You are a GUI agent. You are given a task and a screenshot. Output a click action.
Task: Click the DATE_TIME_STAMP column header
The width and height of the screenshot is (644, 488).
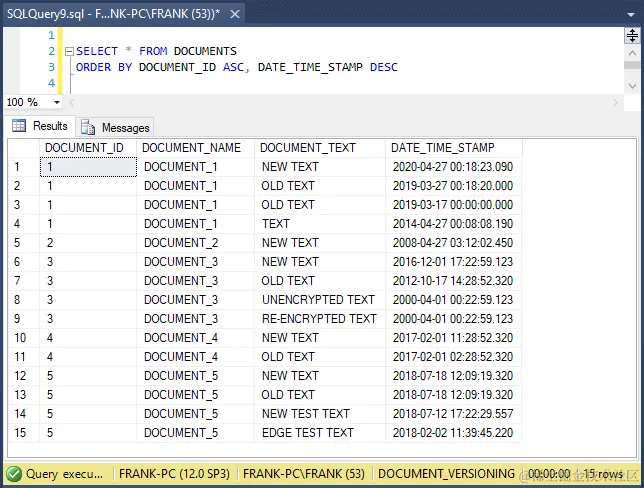pyautogui.click(x=454, y=148)
